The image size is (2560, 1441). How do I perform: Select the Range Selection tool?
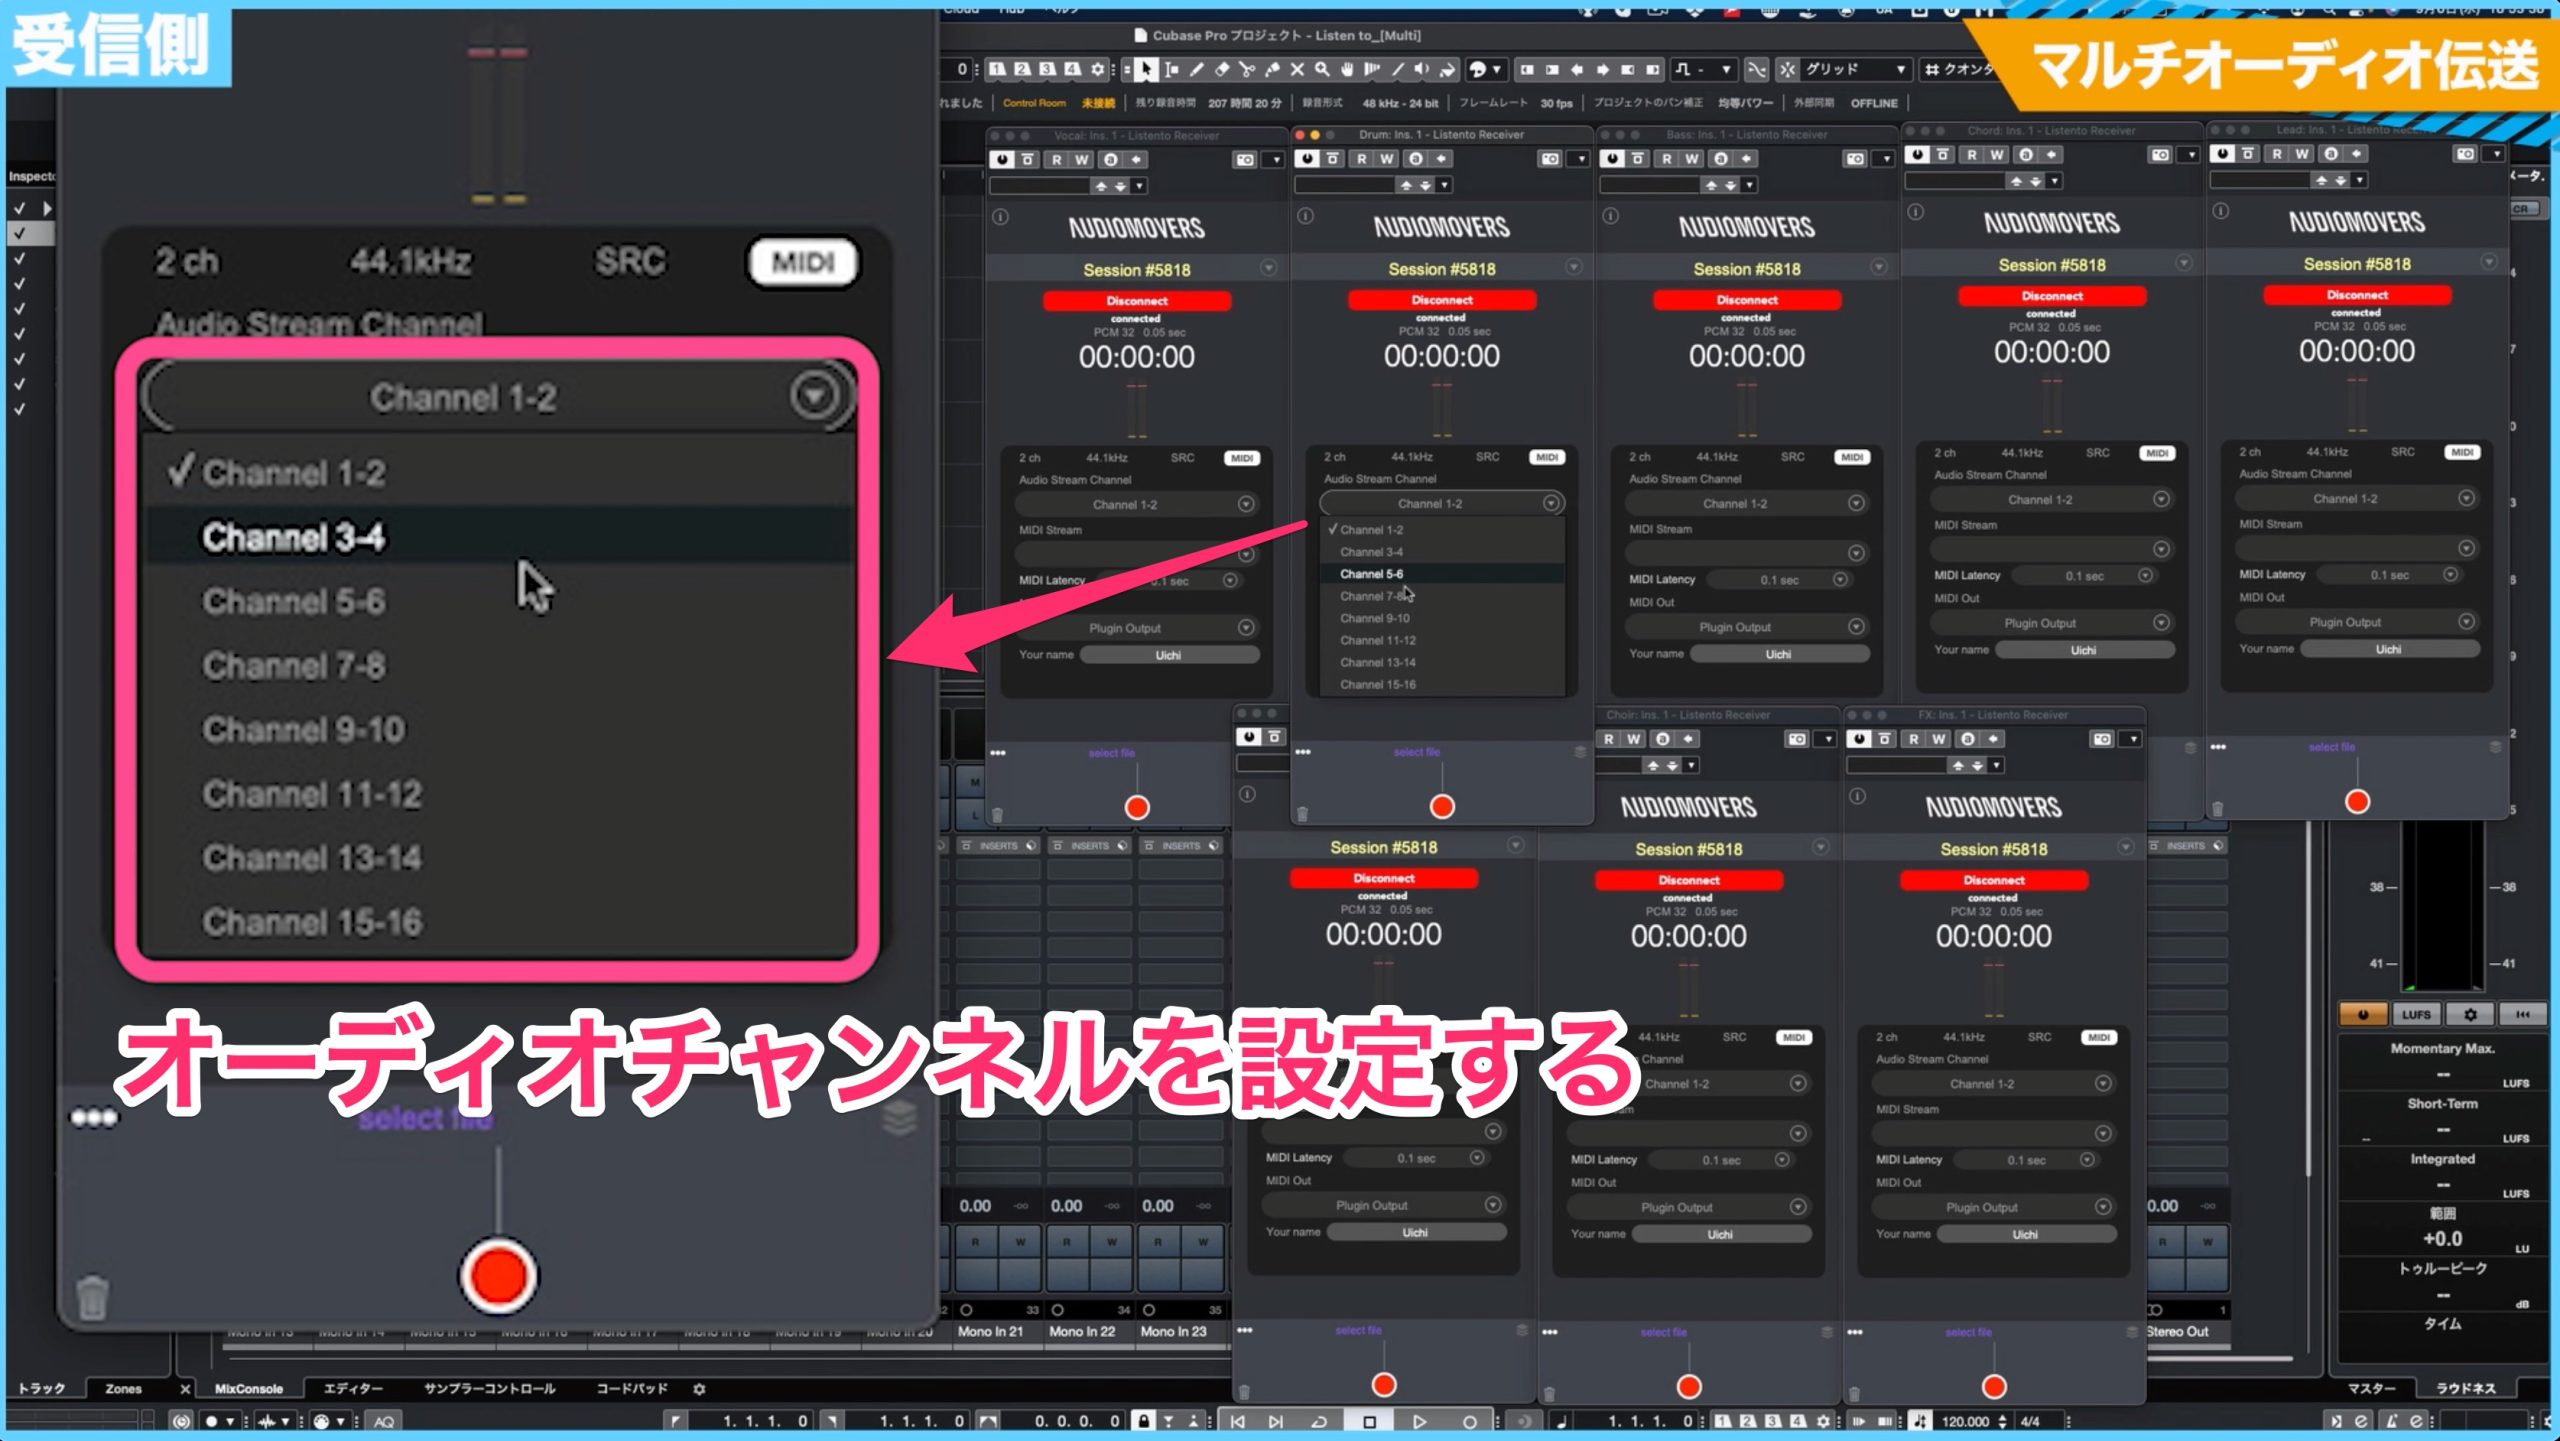click(x=1171, y=69)
